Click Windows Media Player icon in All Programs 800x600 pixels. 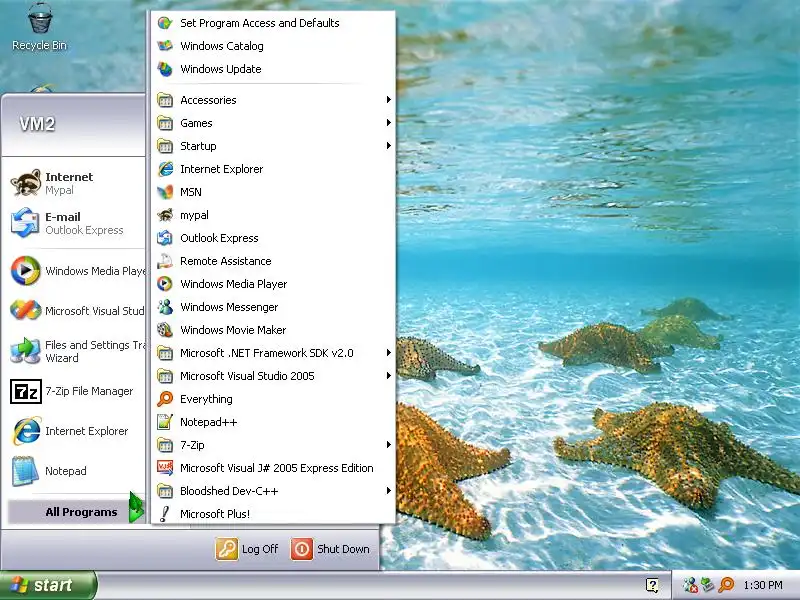coord(165,284)
